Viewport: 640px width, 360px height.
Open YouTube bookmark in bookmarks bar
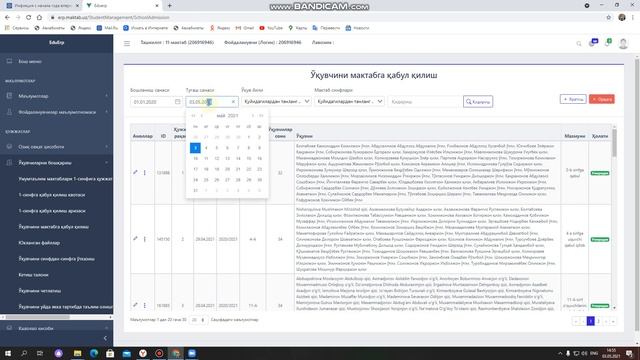click(x=271, y=28)
